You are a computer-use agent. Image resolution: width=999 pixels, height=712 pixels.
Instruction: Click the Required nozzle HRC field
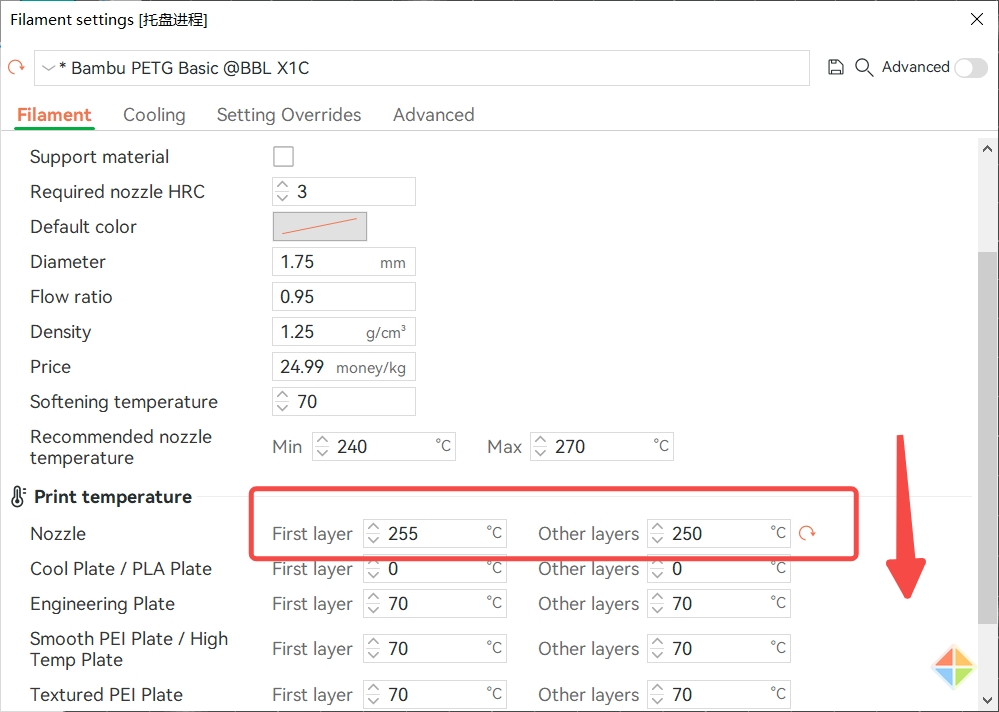(x=344, y=192)
